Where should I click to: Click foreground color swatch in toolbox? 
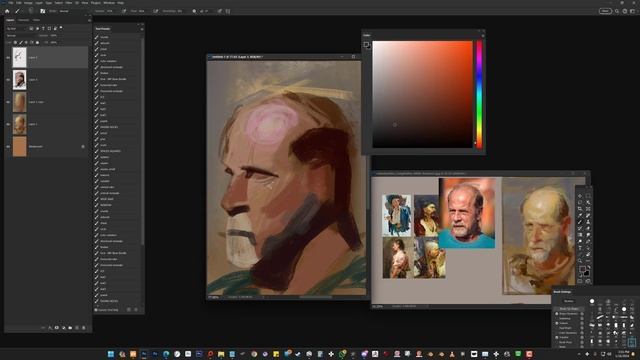(582, 269)
